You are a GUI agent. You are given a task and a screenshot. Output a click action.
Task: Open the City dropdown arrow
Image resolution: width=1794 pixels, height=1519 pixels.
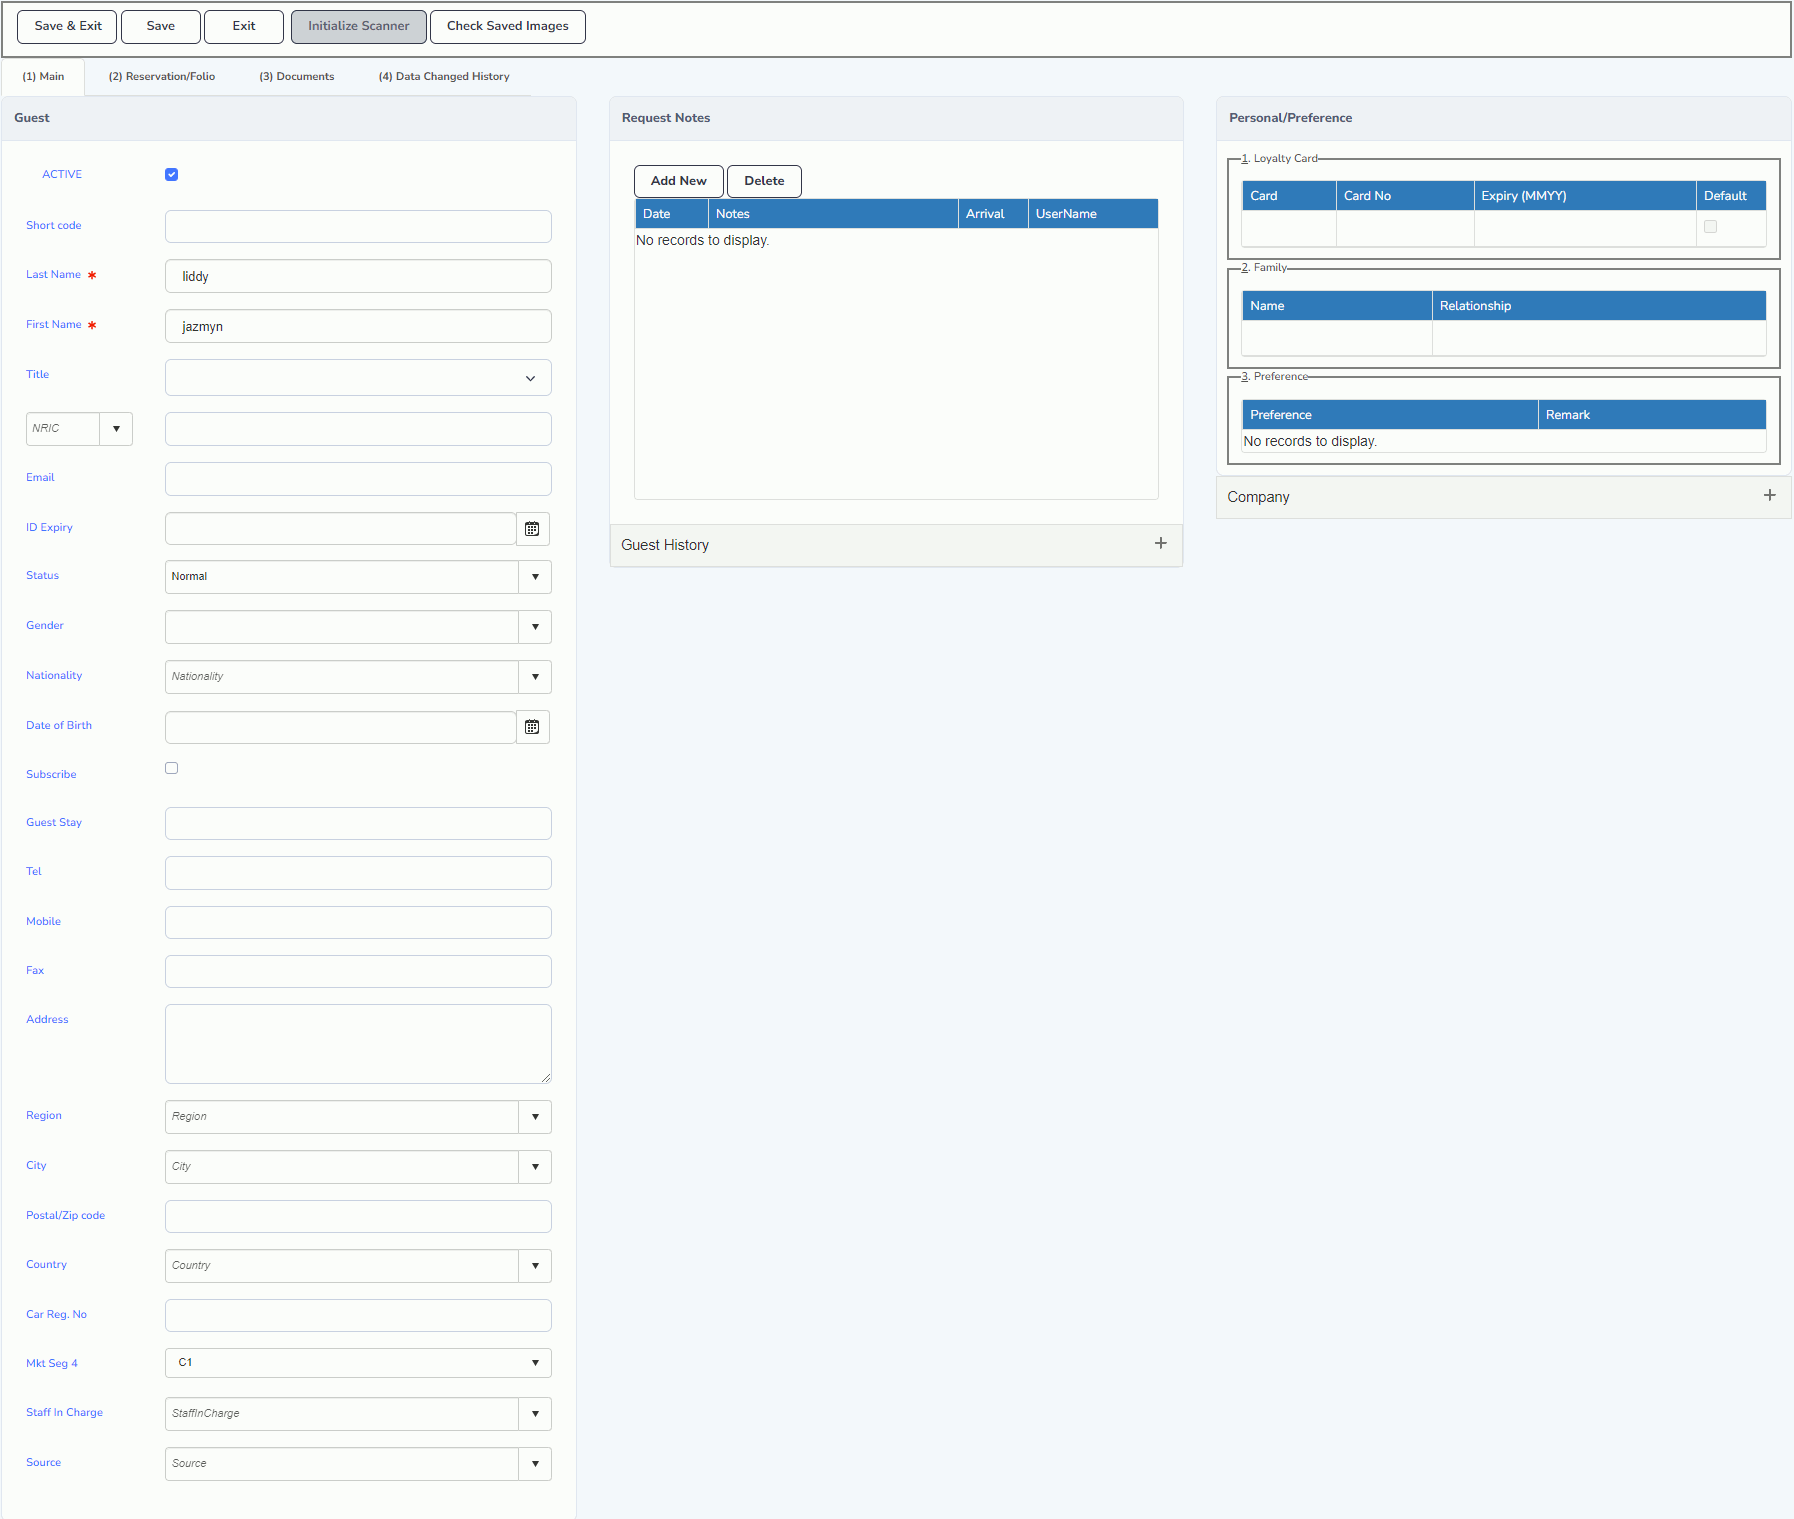coord(535,1167)
